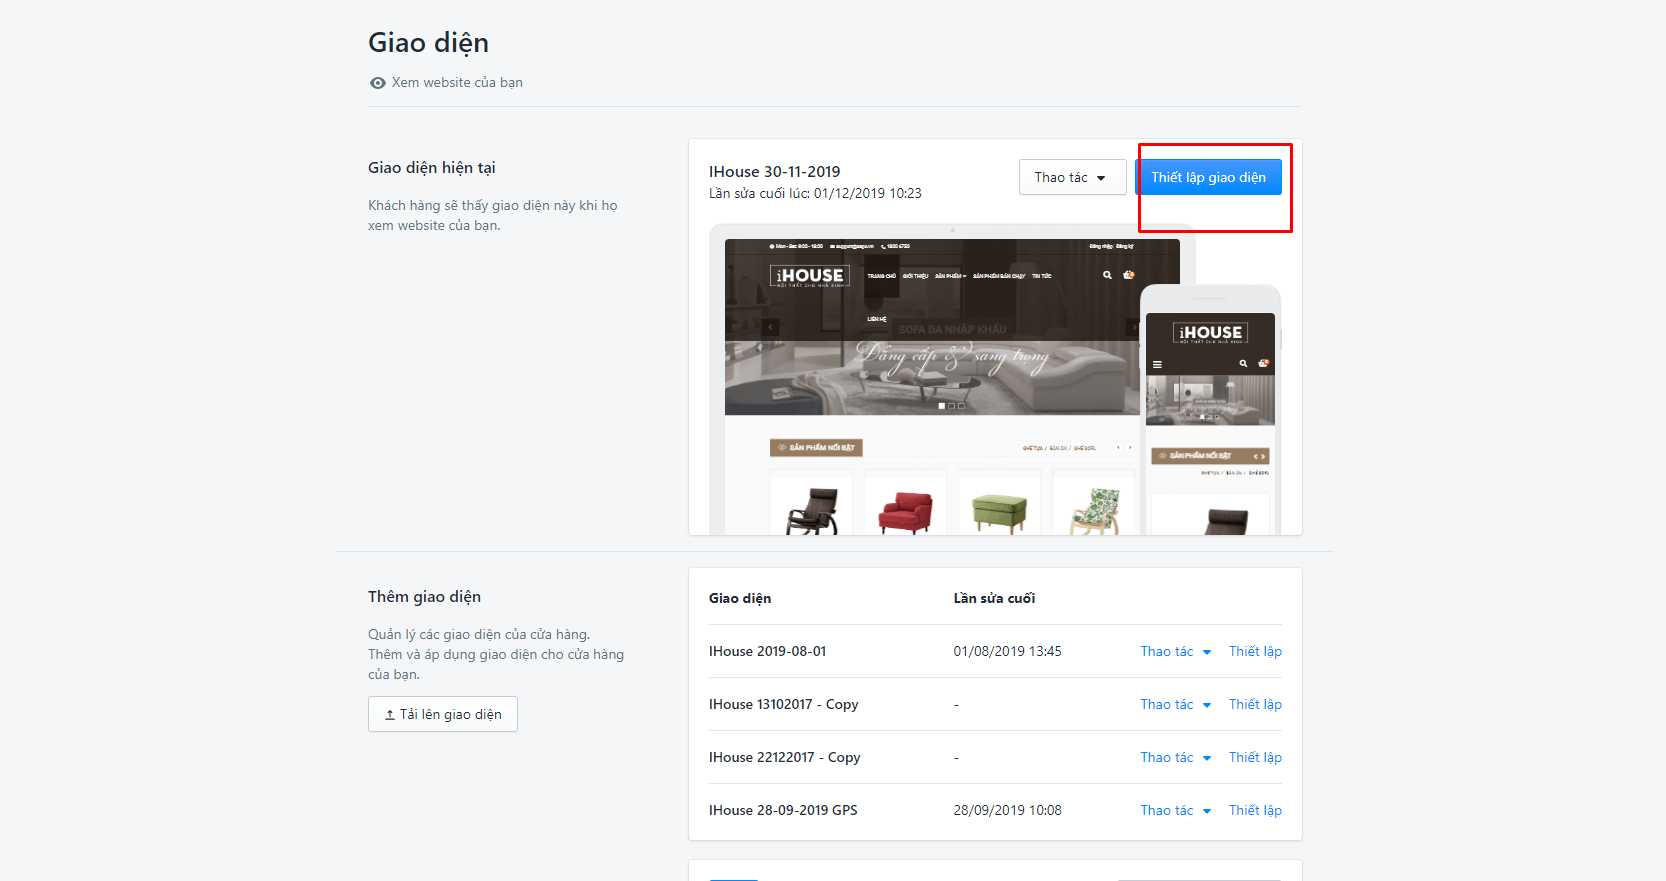Click Thiết lập for IHouse 28-09-2019 GPS

click(1255, 810)
